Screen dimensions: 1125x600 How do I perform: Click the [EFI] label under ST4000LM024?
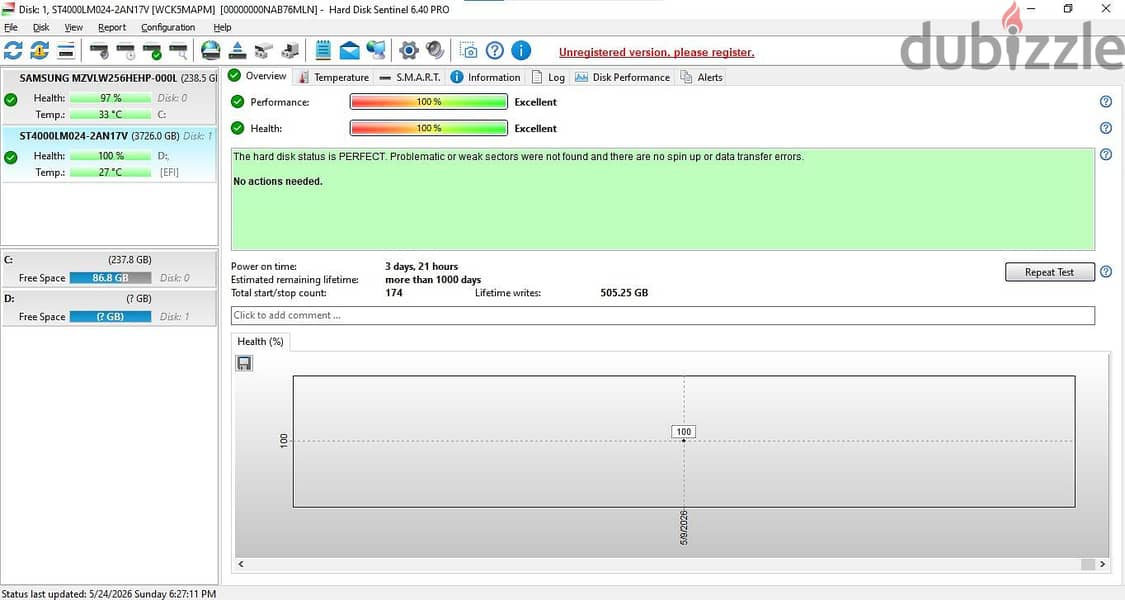pyautogui.click(x=169, y=172)
